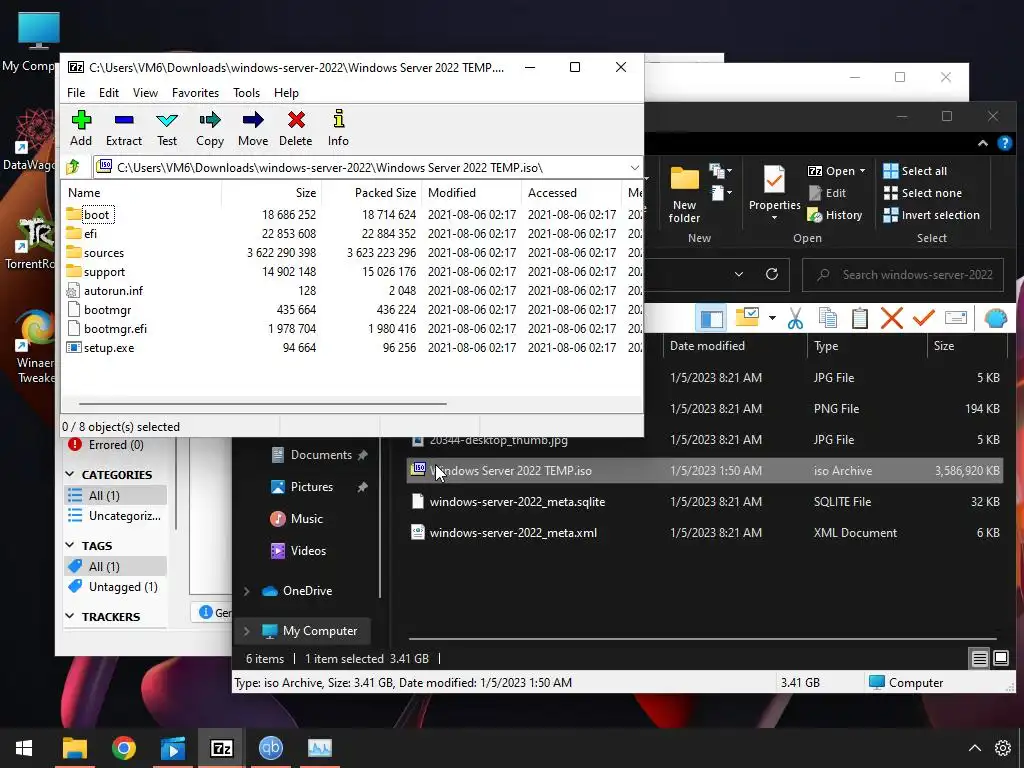Screen dimensions: 1024x768
Task: Click the Add button in 7-Zip toolbar
Action: click(x=81, y=128)
